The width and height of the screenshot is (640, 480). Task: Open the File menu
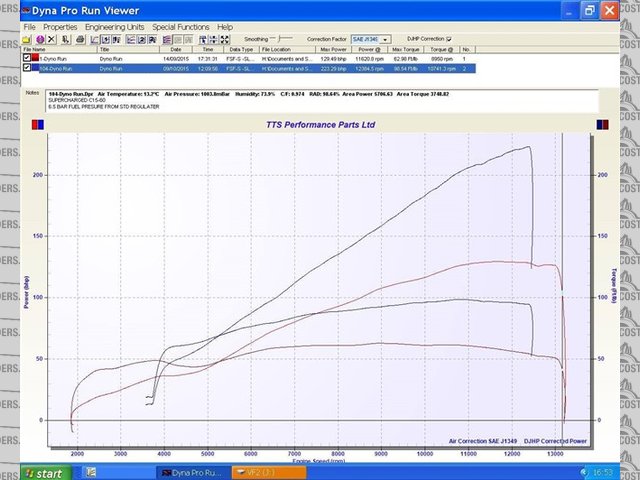tap(29, 26)
